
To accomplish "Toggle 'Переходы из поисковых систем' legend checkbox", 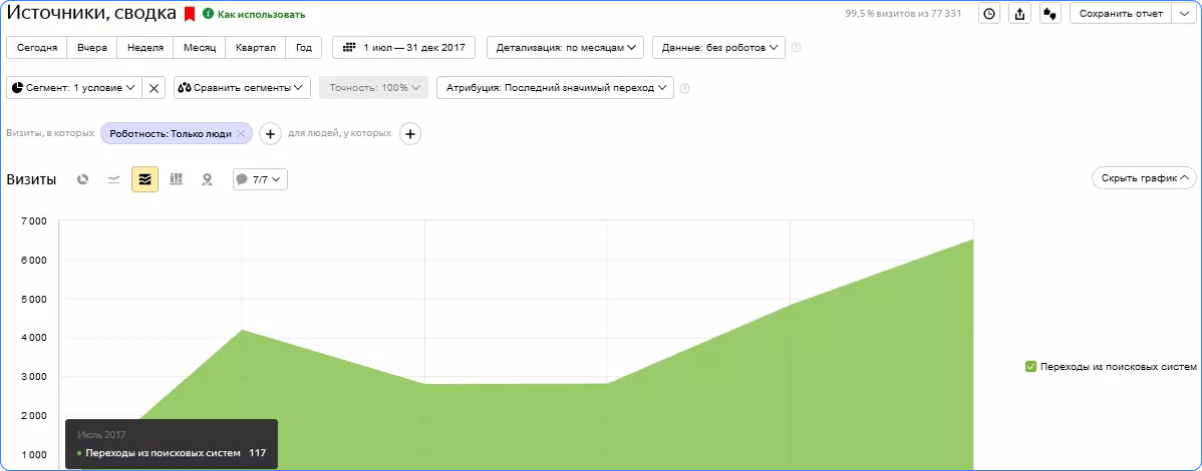I will [1031, 367].
